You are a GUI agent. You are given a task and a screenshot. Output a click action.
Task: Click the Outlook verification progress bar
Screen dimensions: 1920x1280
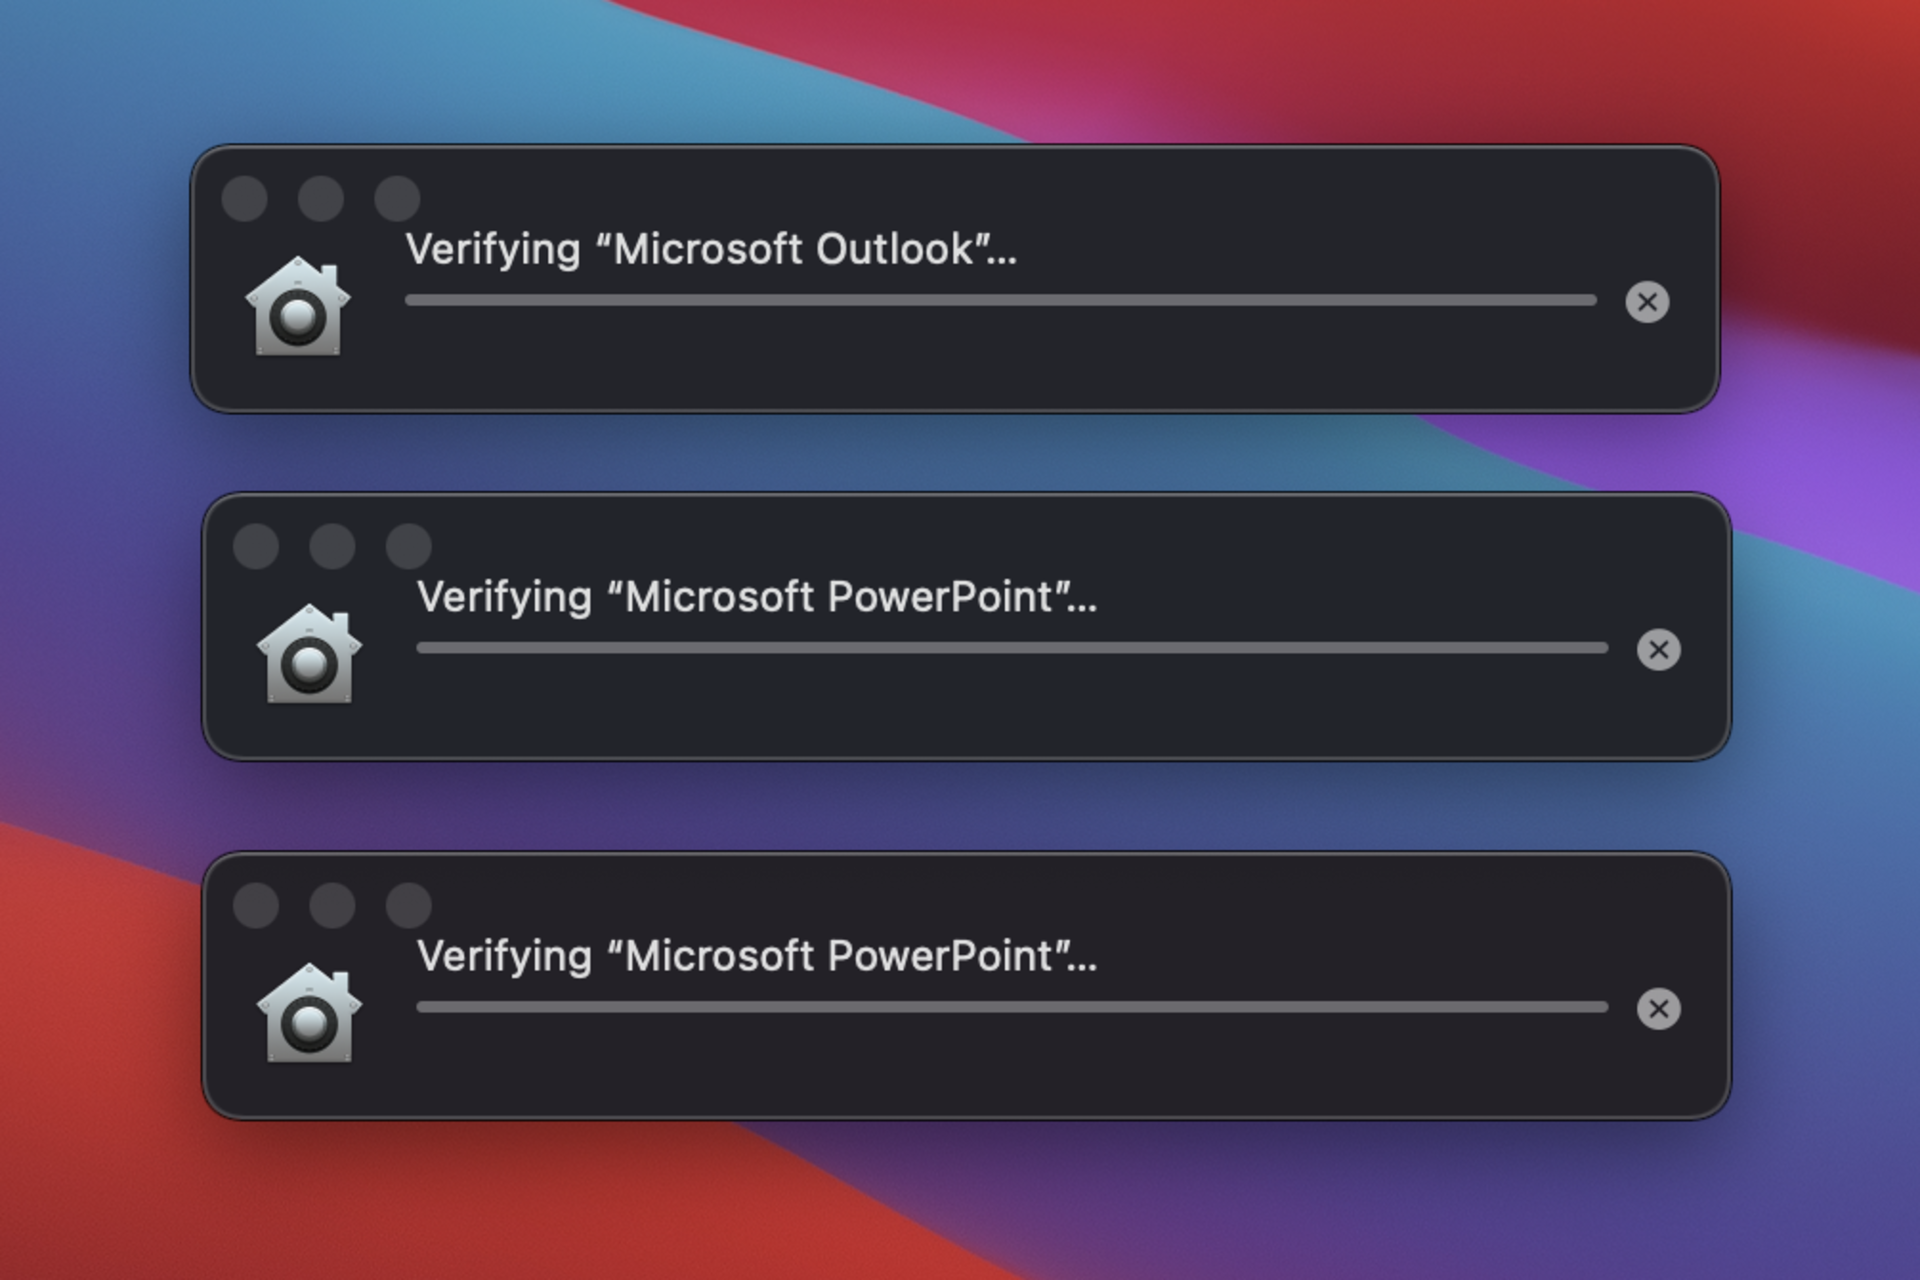(1000, 300)
